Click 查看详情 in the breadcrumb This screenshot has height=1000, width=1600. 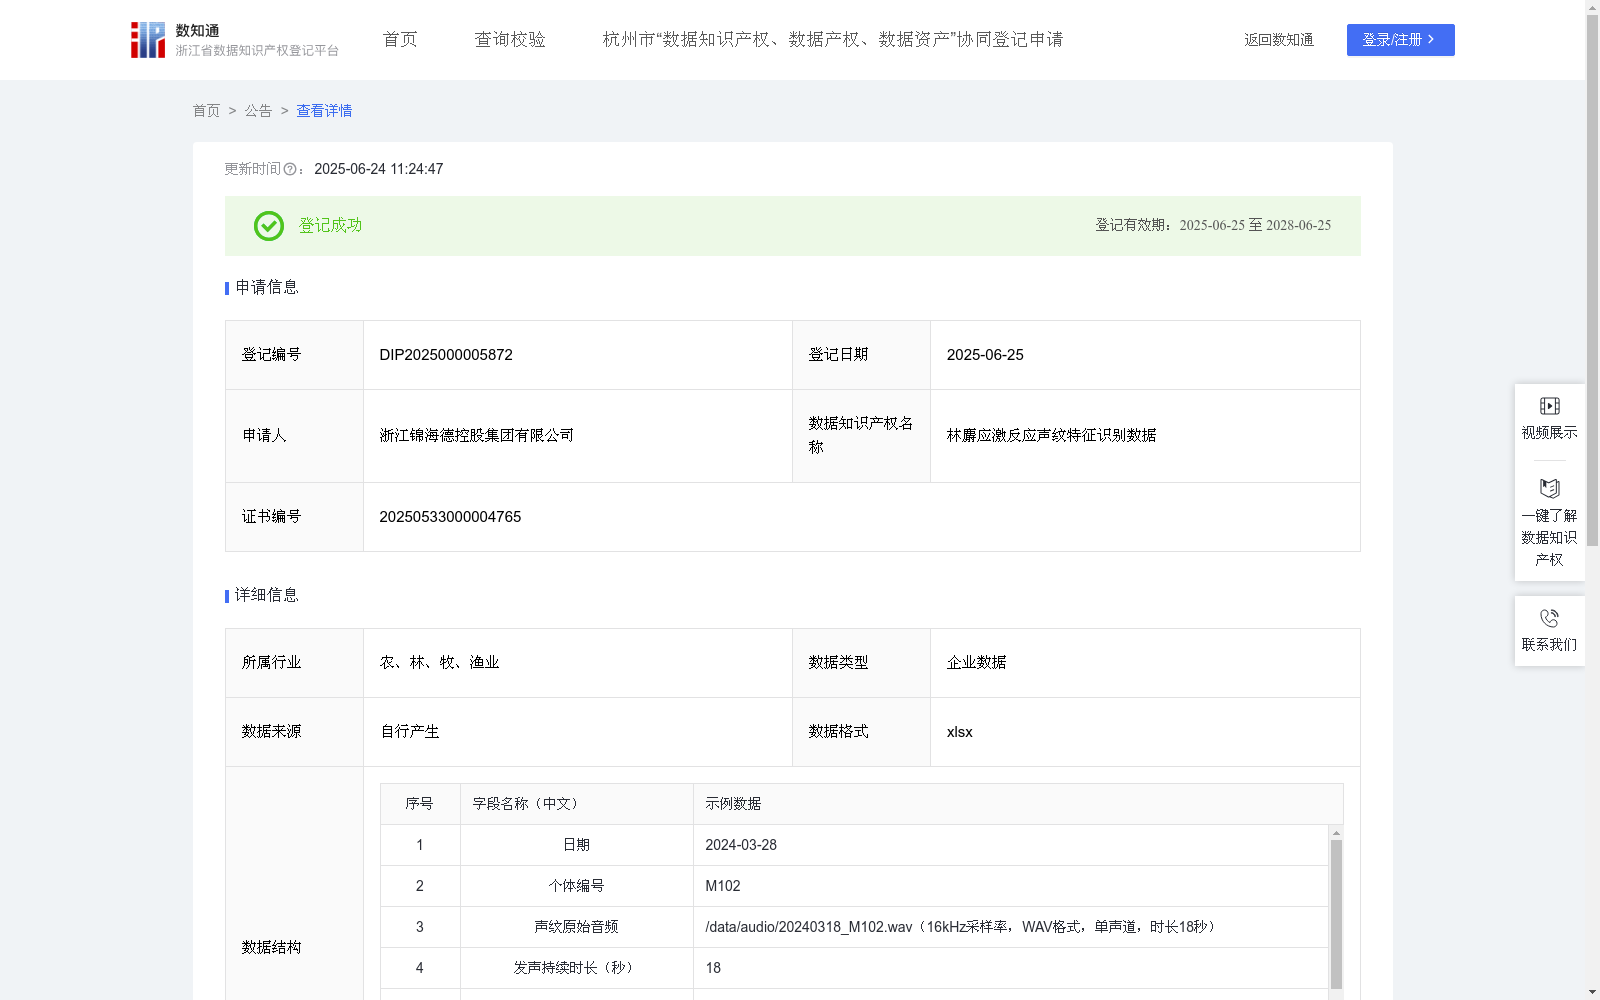point(324,111)
